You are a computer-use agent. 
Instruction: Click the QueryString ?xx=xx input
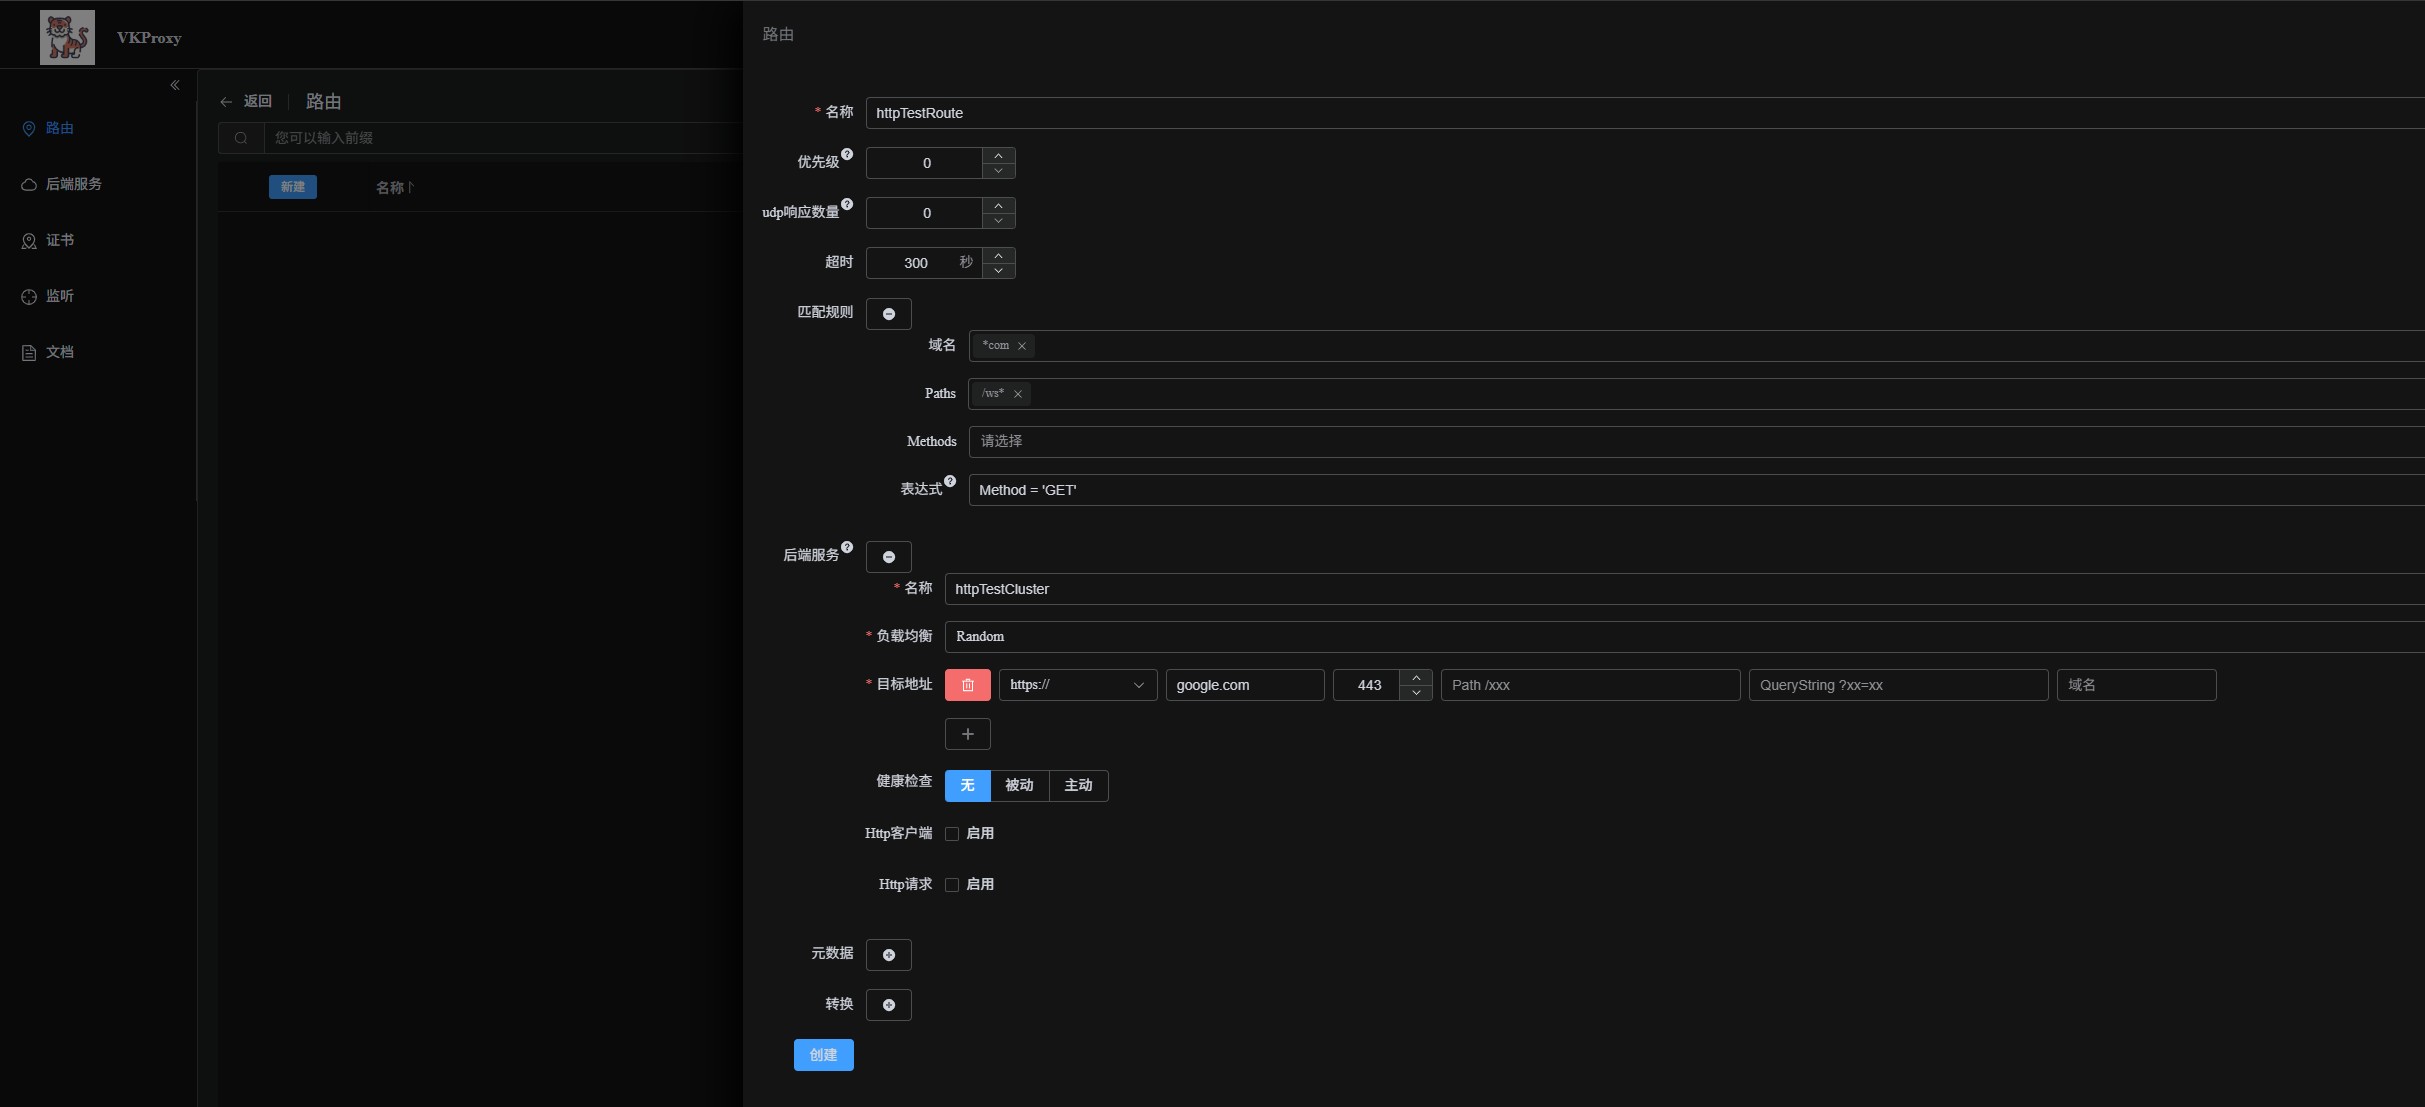click(1899, 685)
